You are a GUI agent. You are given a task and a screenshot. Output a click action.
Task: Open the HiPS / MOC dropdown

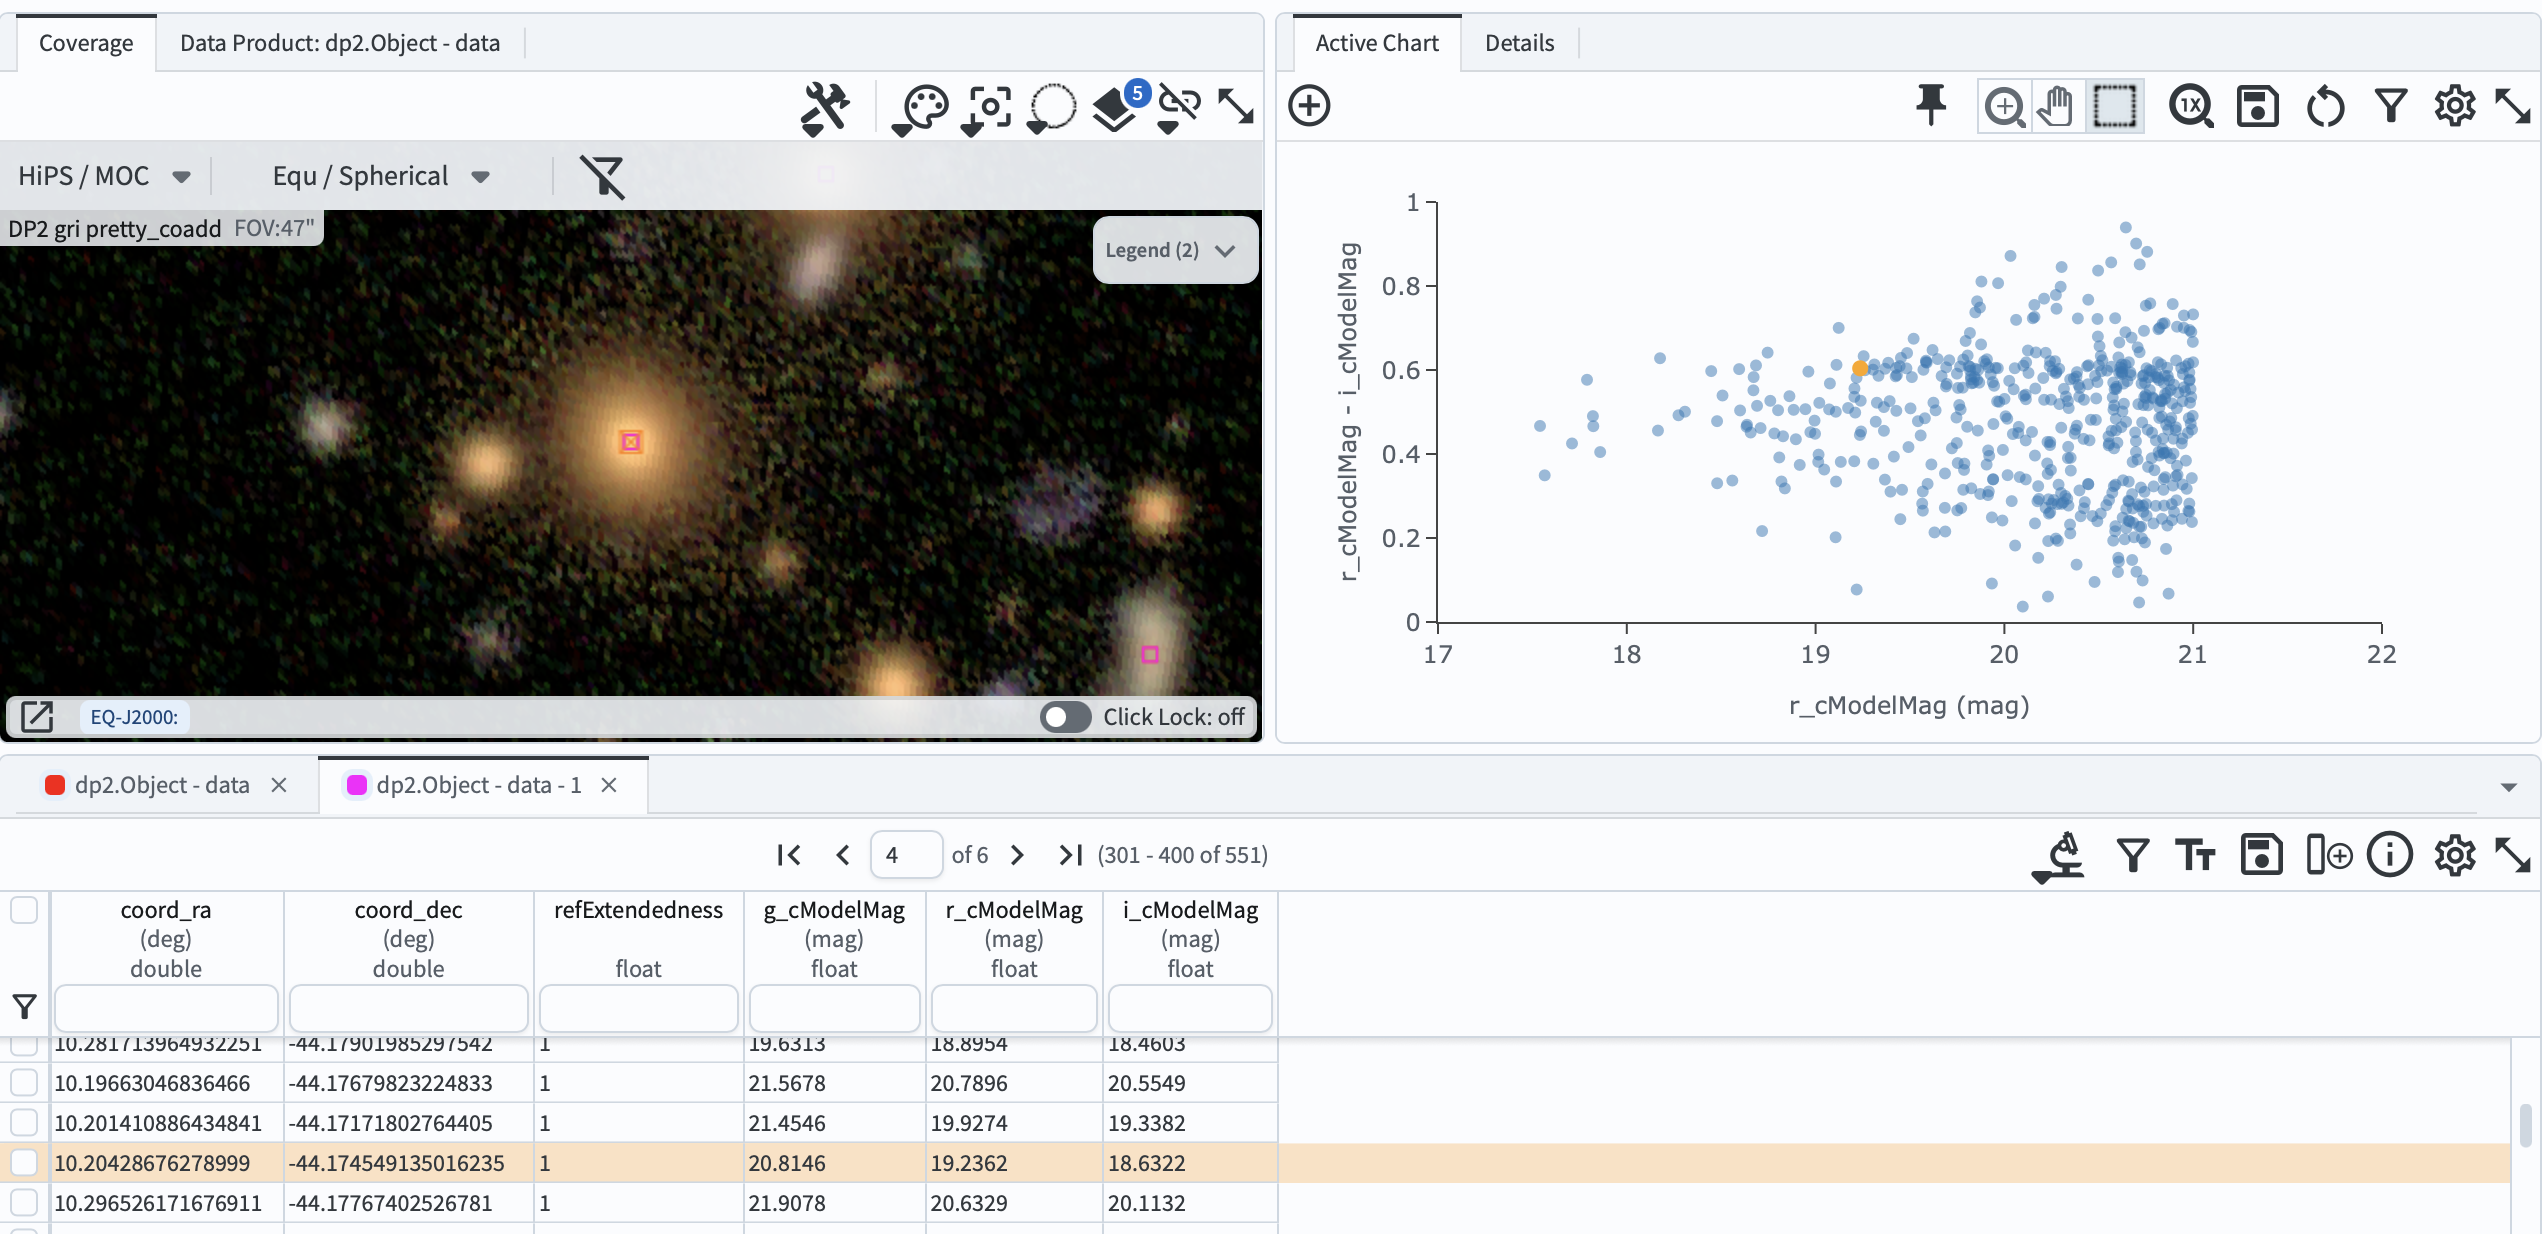coord(104,177)
